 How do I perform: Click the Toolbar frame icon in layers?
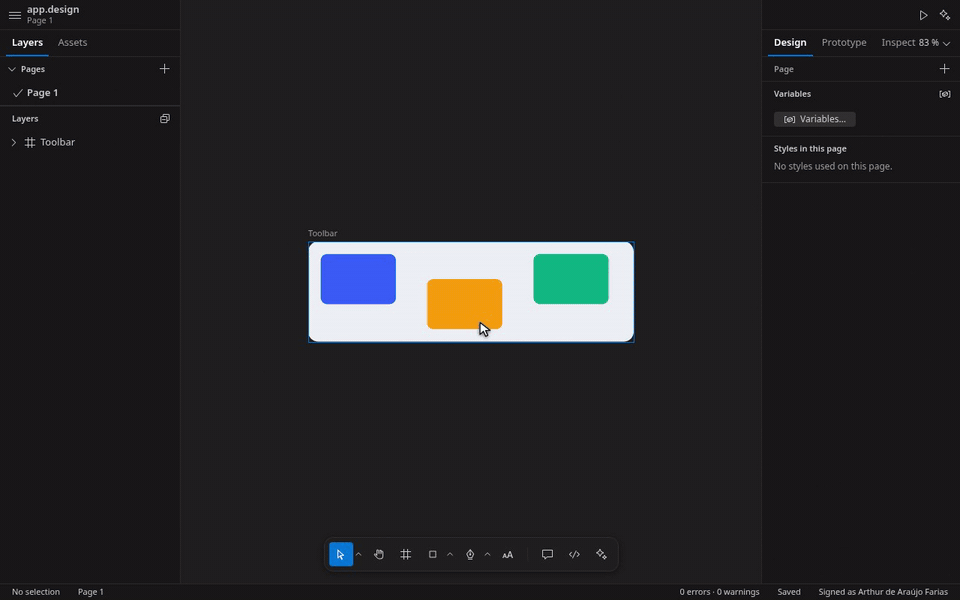29,142
